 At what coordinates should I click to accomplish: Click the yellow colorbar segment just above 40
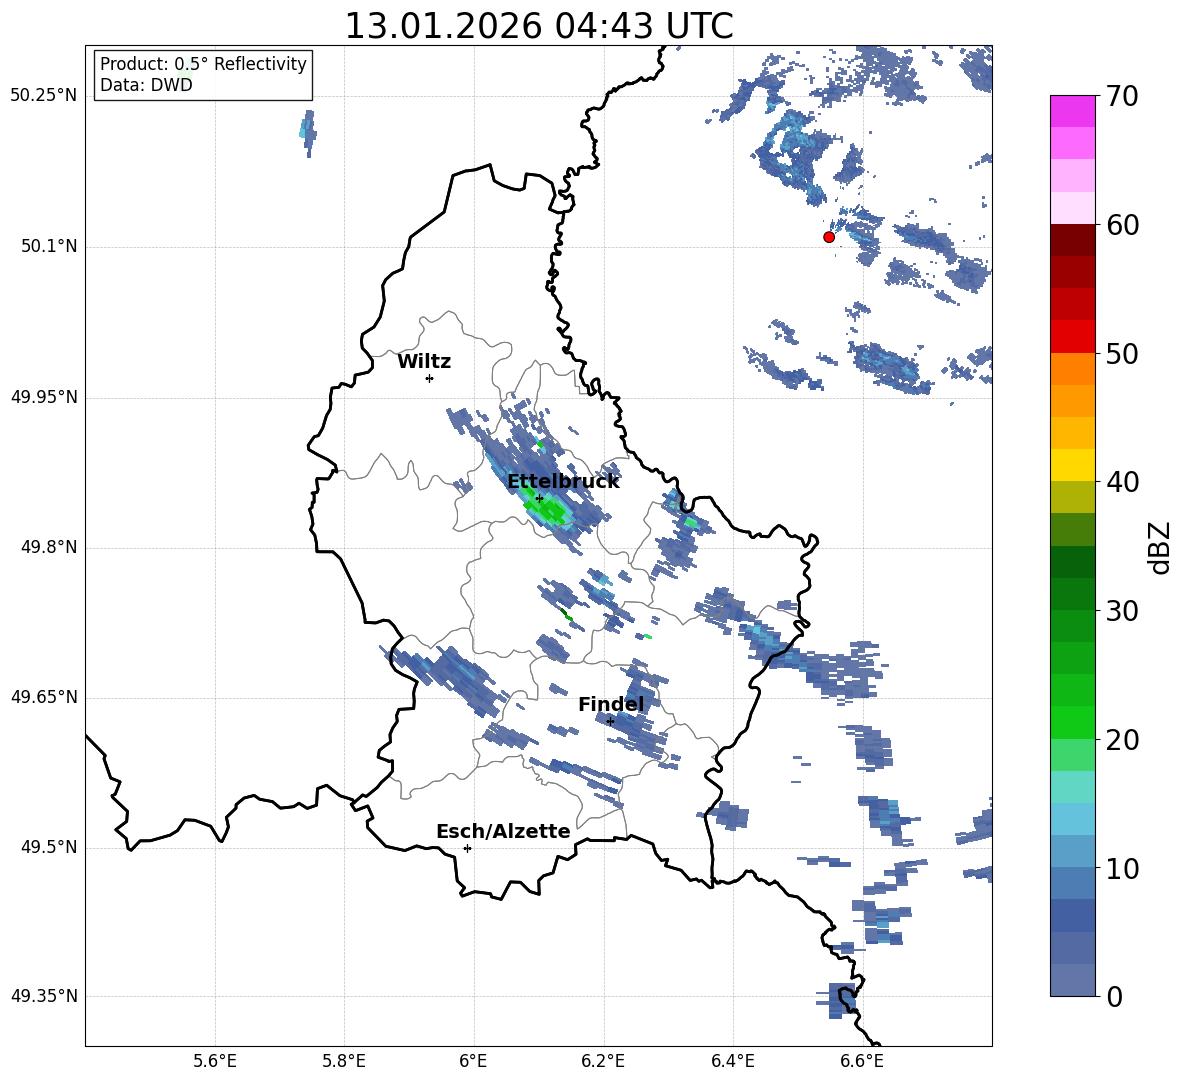(x=1072, y=465)
